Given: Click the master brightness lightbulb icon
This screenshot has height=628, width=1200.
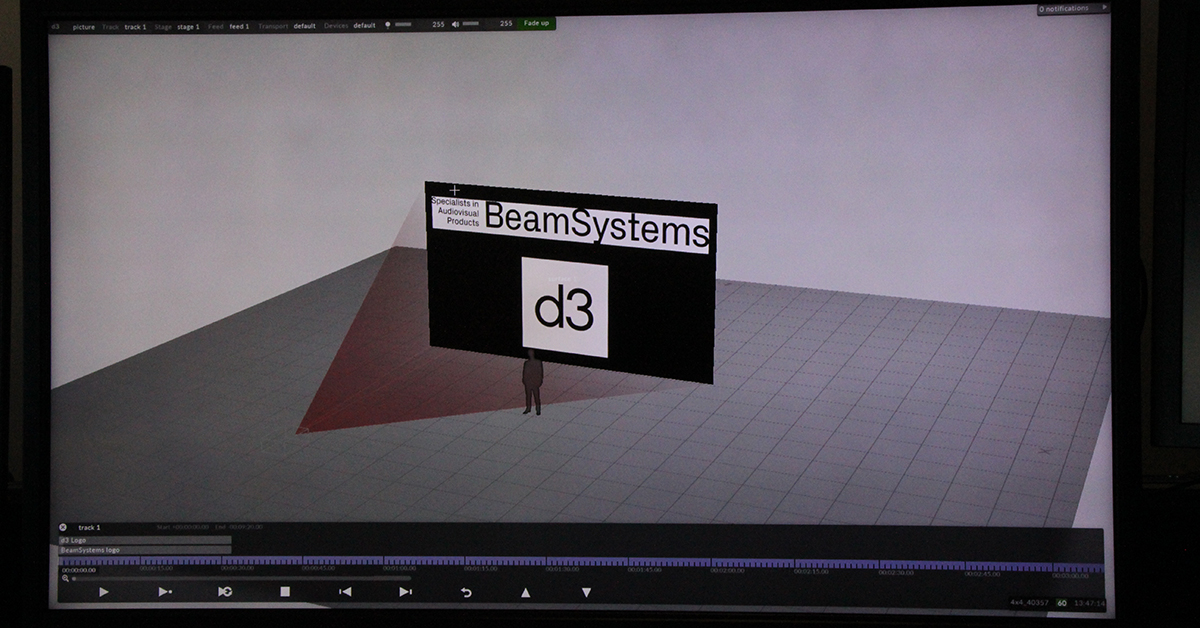Looking at the screenshot, I should [x=388, y=23].
